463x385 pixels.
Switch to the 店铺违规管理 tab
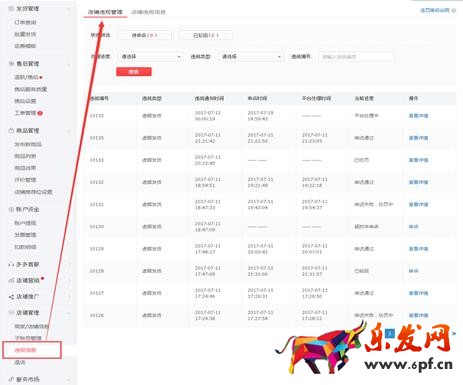[x=105, y=12]
